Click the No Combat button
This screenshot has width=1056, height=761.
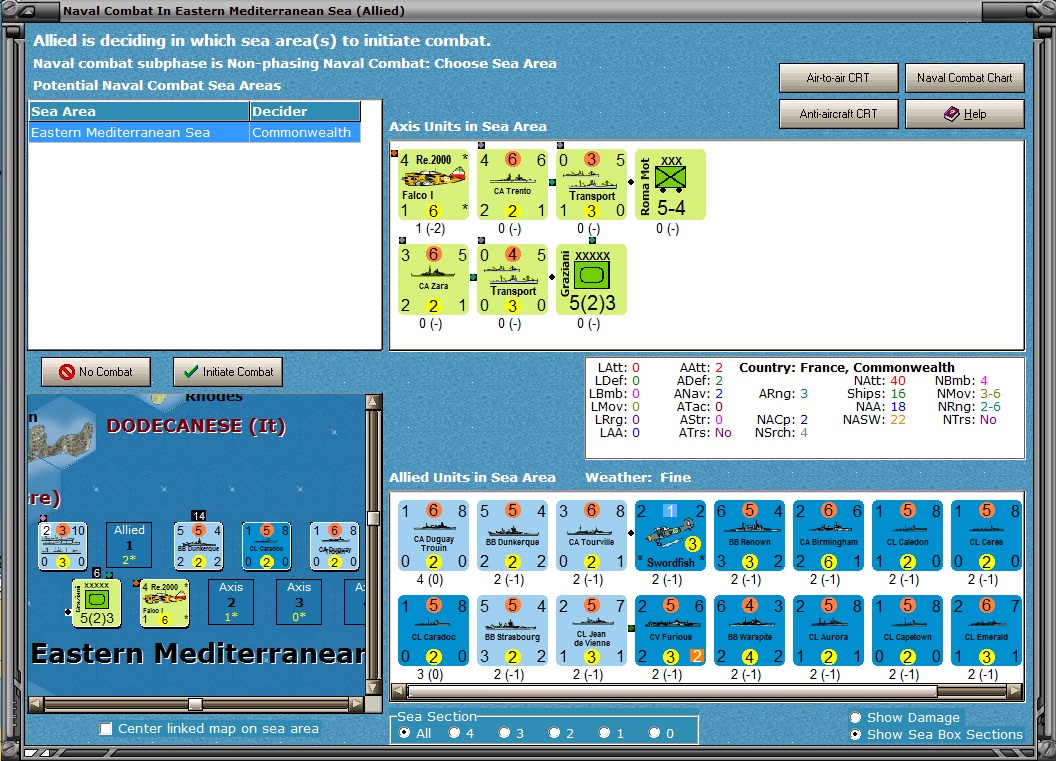point(96,372)
